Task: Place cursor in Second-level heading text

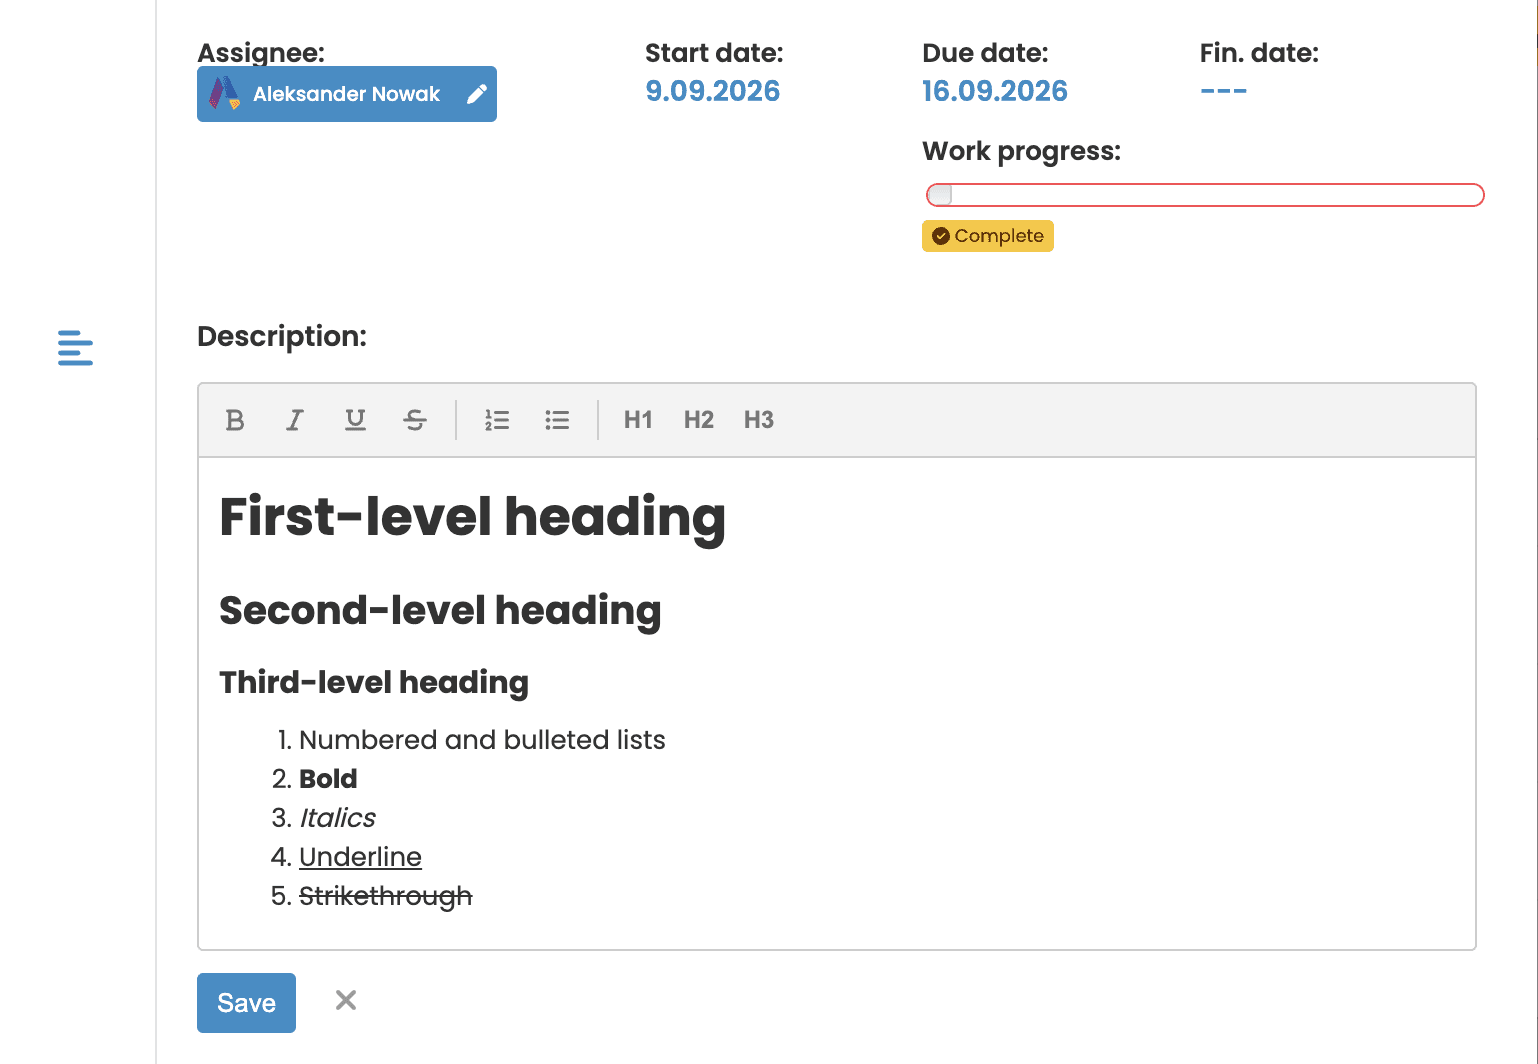Action: [x=440, y=610]
